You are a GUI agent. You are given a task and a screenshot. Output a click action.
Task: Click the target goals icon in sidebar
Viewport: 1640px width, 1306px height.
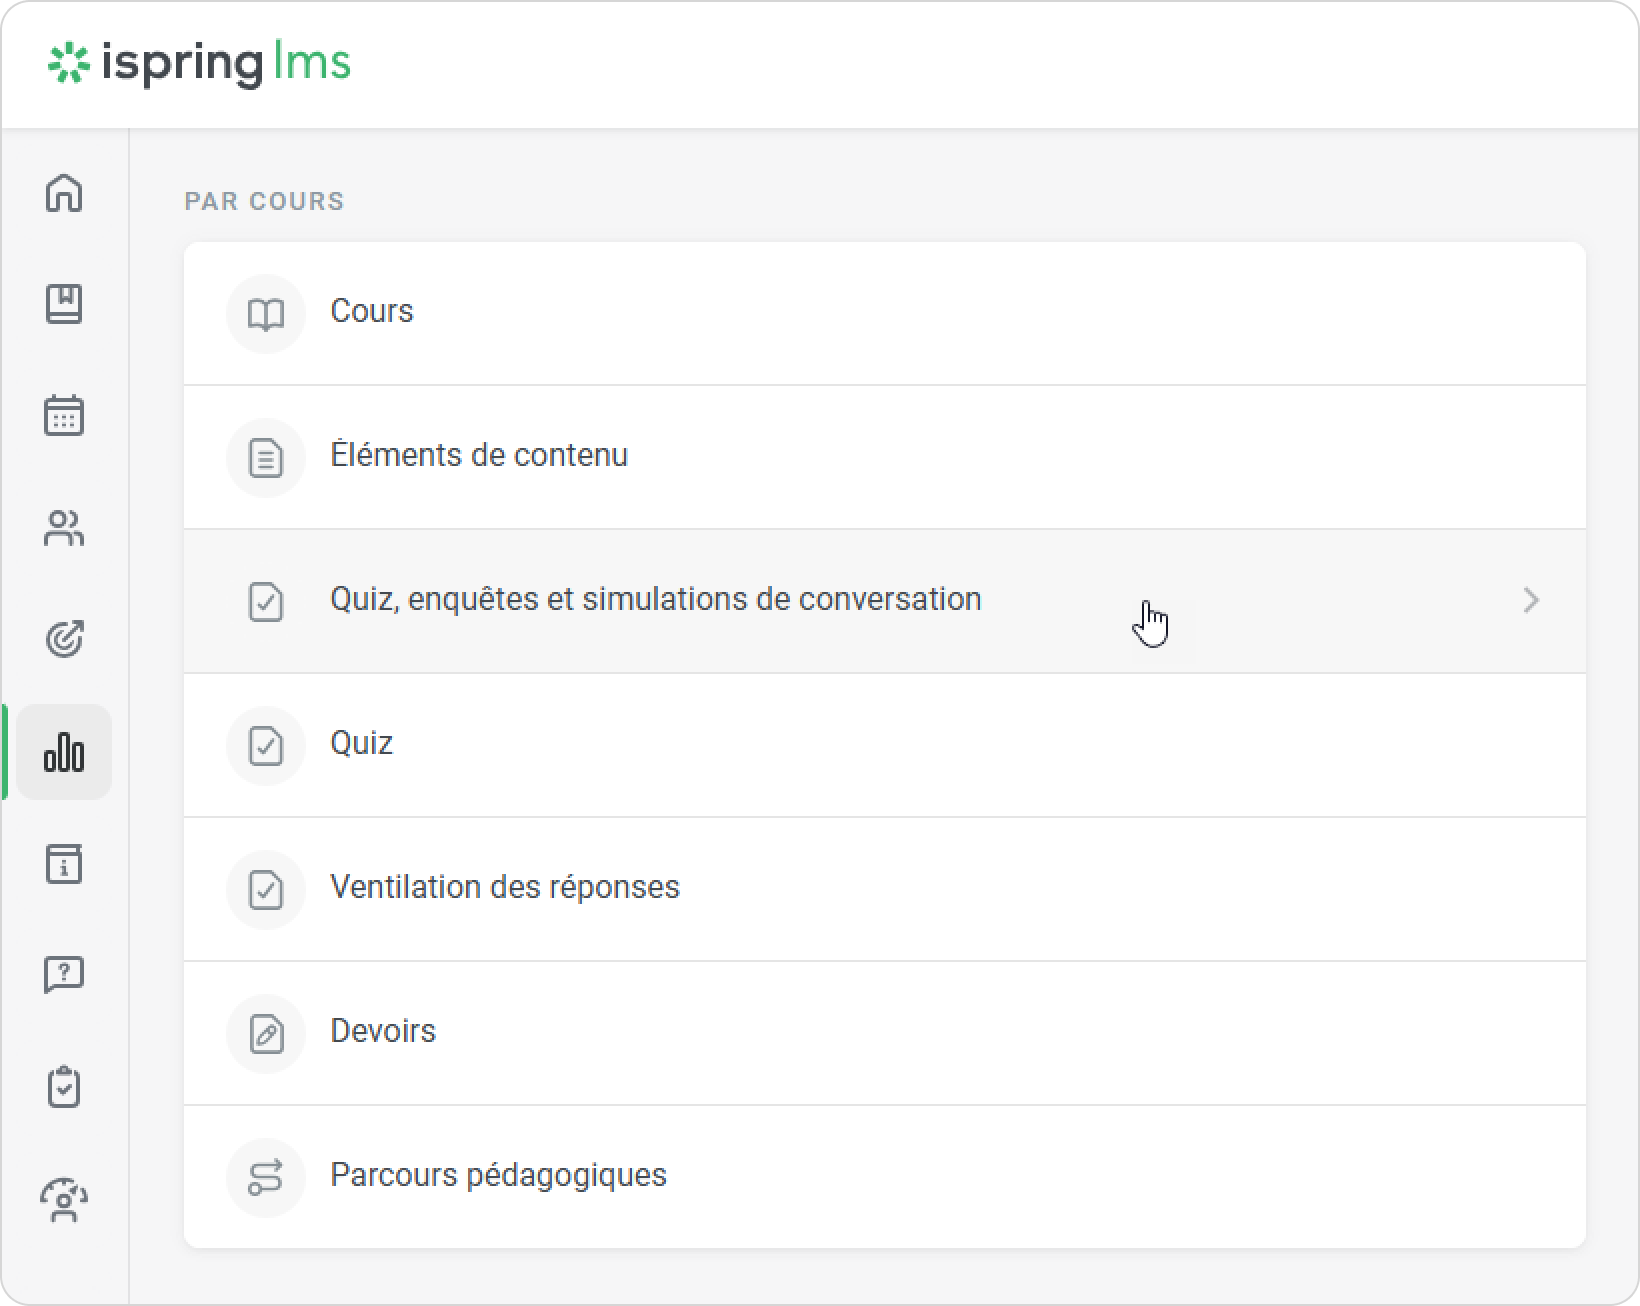coord(64,639)
